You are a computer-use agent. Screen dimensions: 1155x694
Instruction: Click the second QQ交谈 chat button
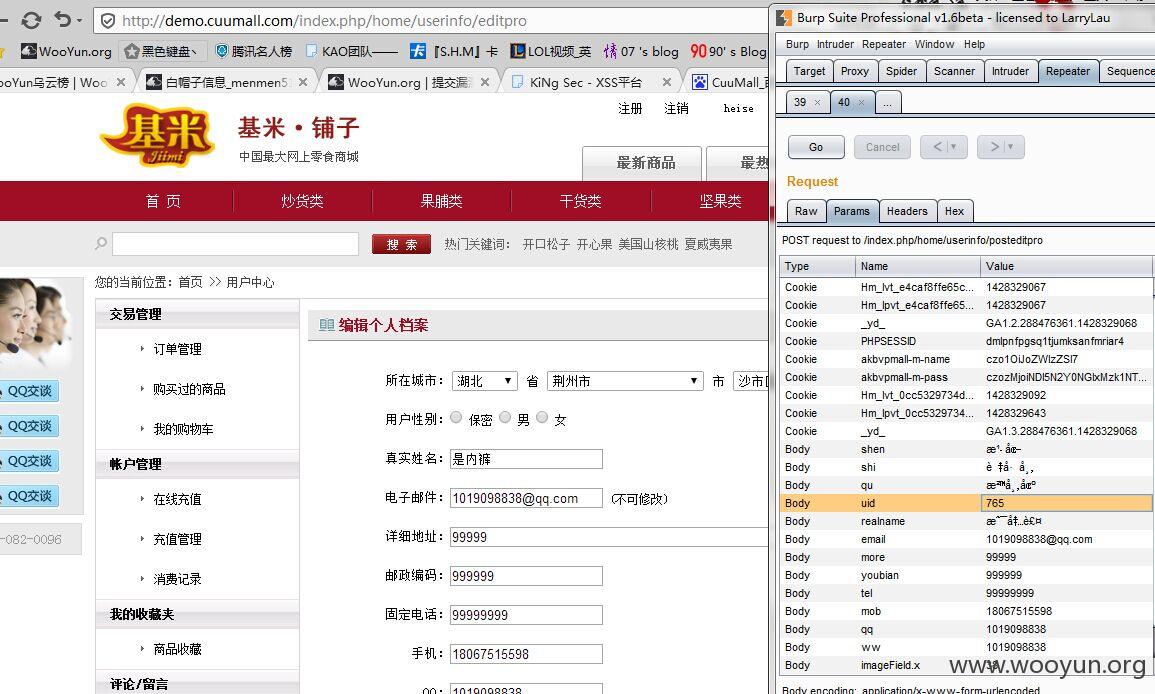point(29,426)
